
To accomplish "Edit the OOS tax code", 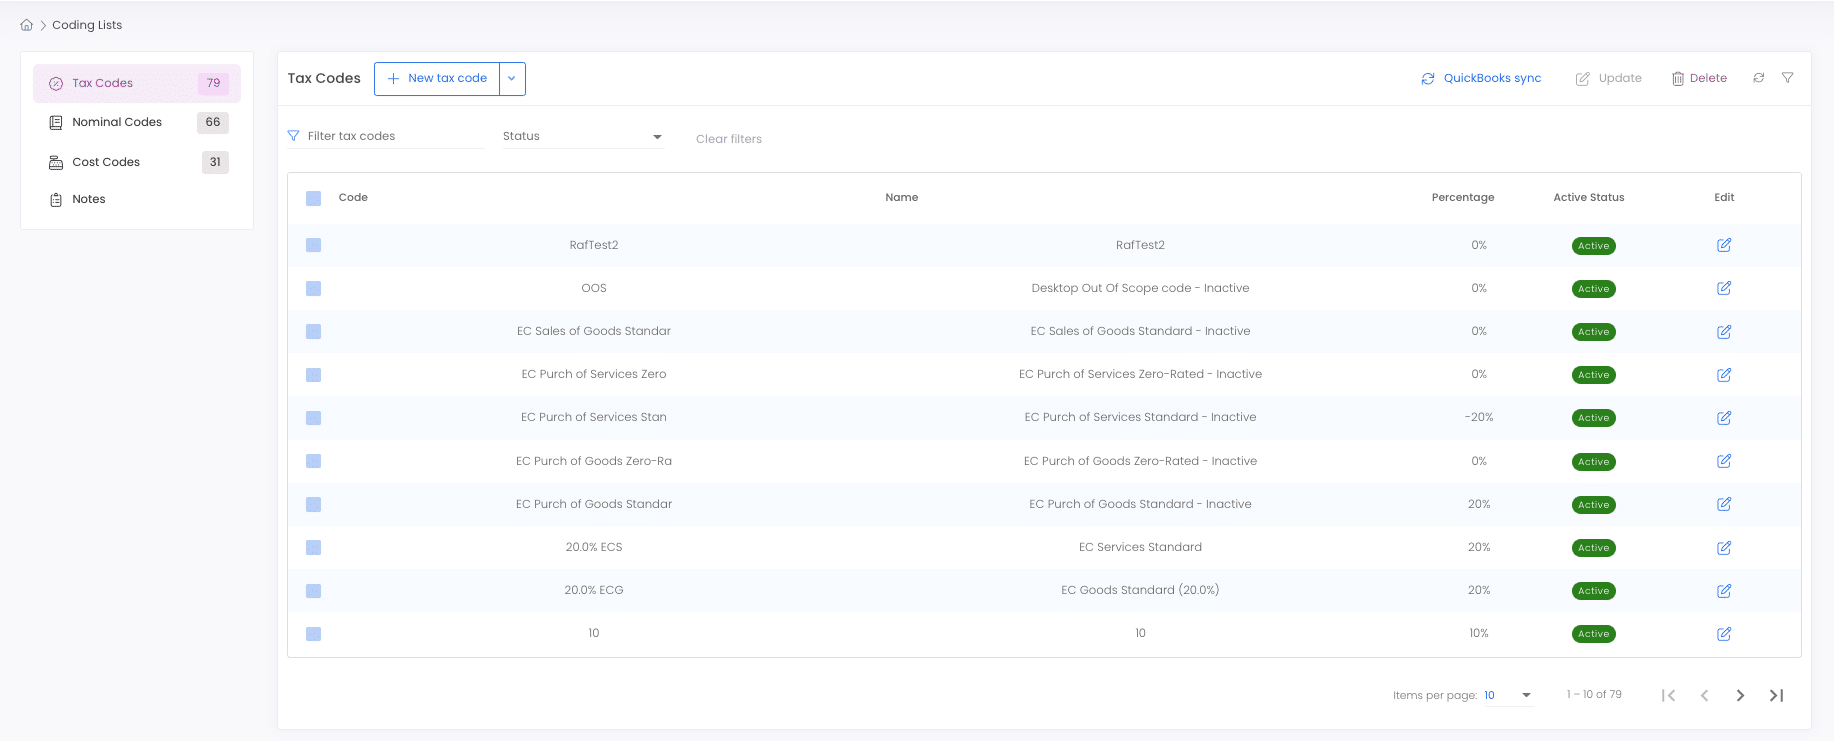I will click(1724, 288).
